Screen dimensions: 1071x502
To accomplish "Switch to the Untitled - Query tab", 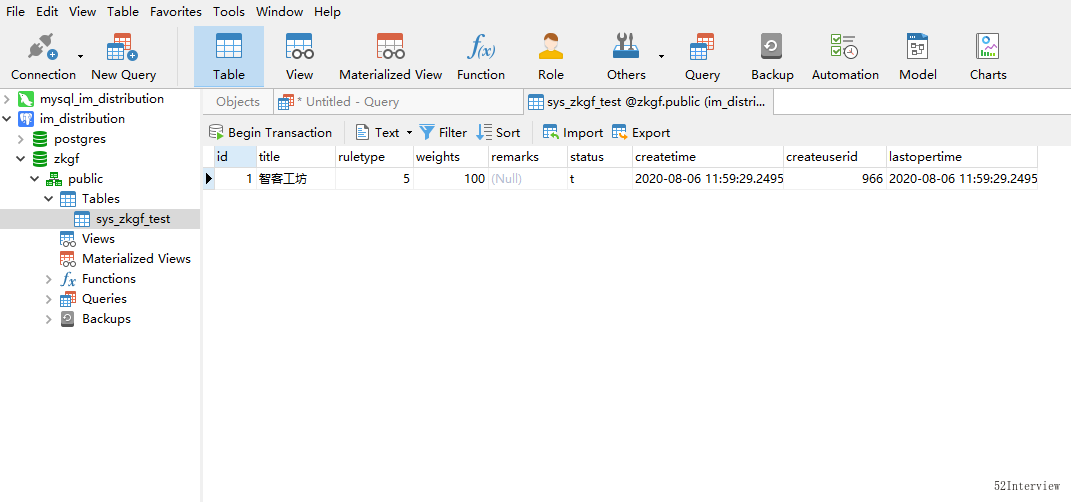I will pos(398,102).
